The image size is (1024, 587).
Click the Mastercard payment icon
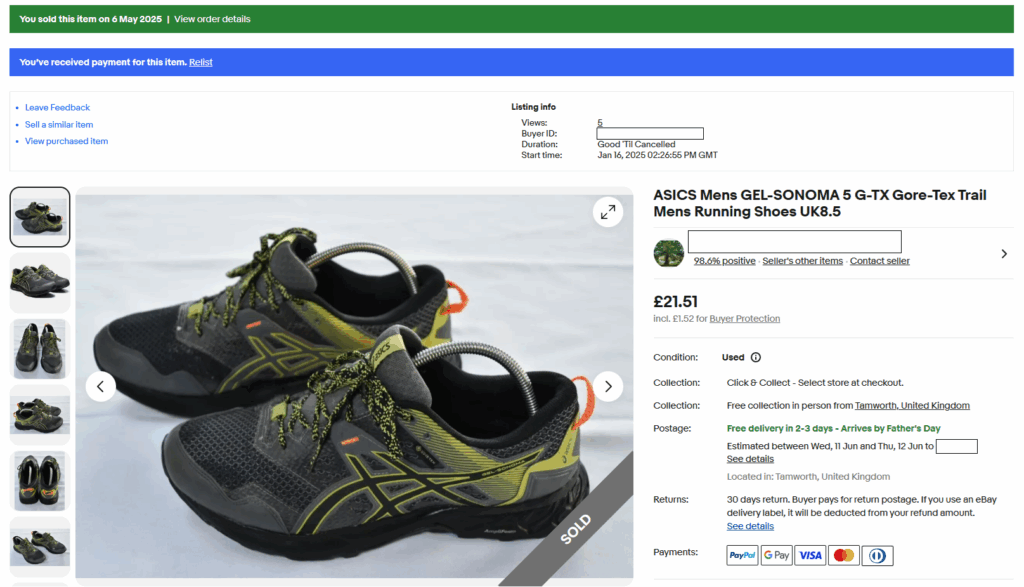click(x=844, y=556)
